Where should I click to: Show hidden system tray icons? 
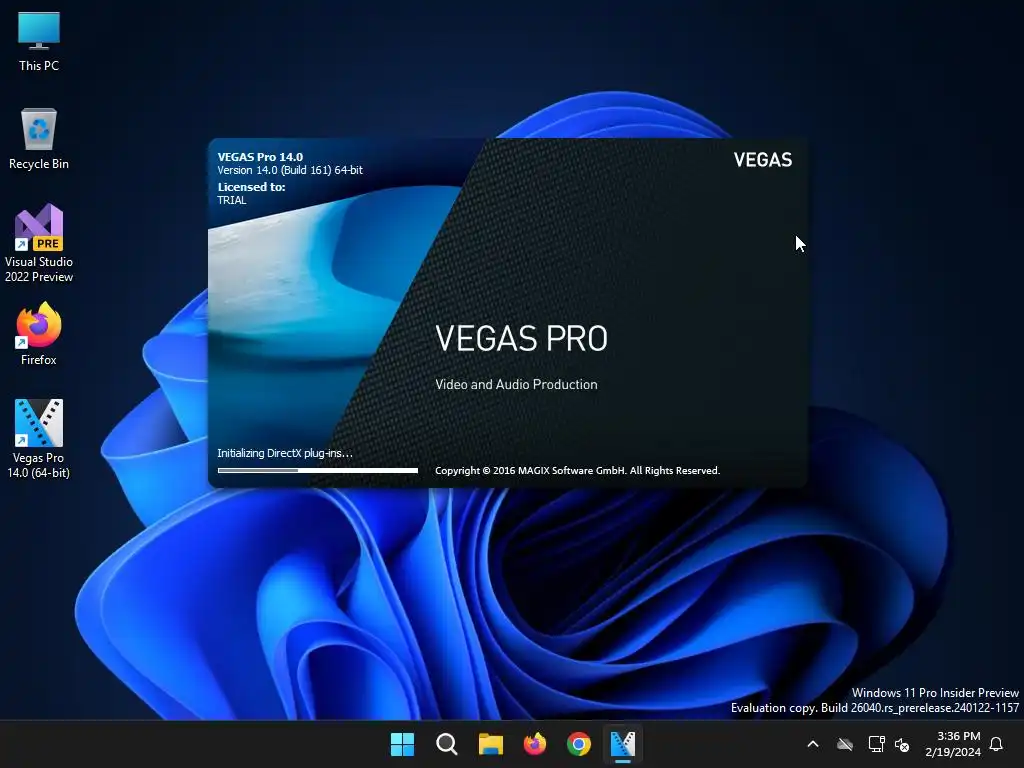click(813, 744)
